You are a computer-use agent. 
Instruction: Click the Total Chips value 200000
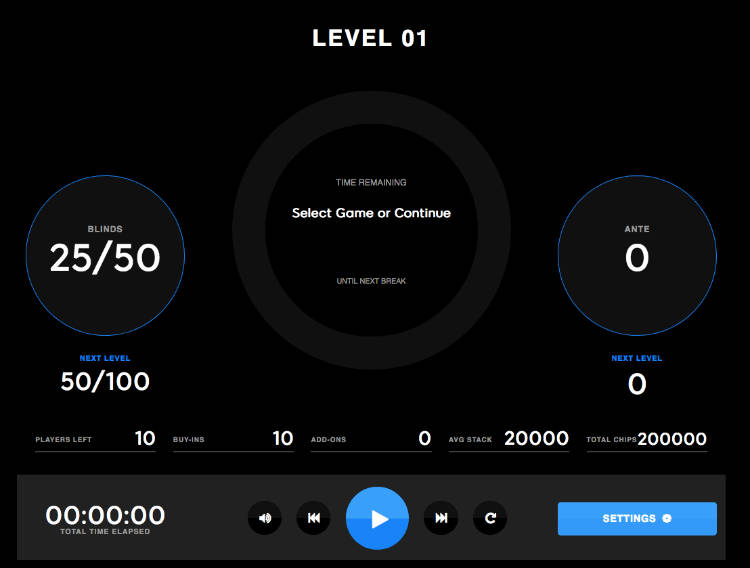[672, 439]
